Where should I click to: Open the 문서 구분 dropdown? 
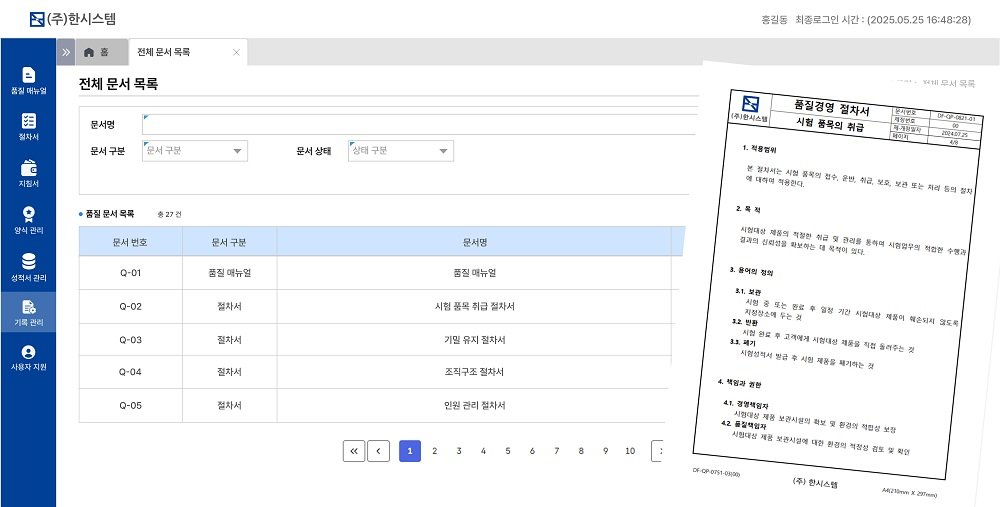pos(195,151)
